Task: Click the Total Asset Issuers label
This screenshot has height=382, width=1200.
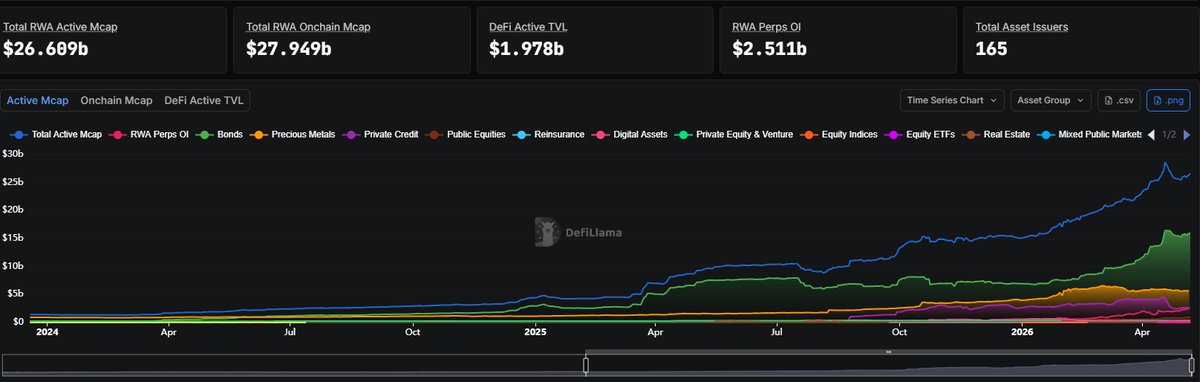Action: click(x=1021, y=27)
